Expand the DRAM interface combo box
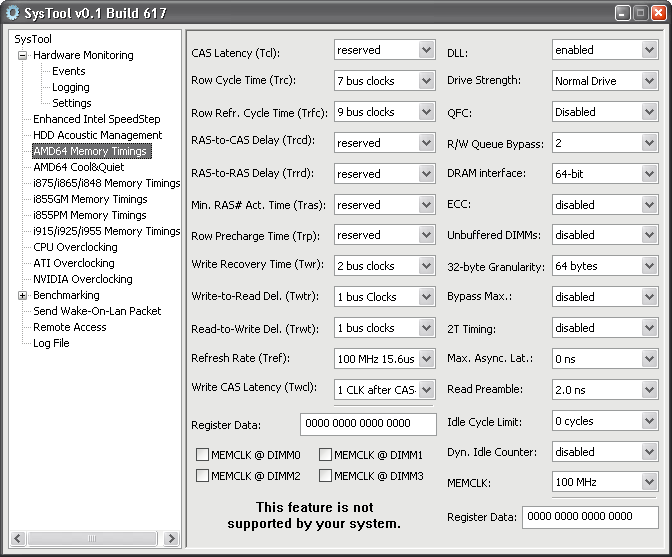Screen dimensions: 672x557 pos(649,174)
